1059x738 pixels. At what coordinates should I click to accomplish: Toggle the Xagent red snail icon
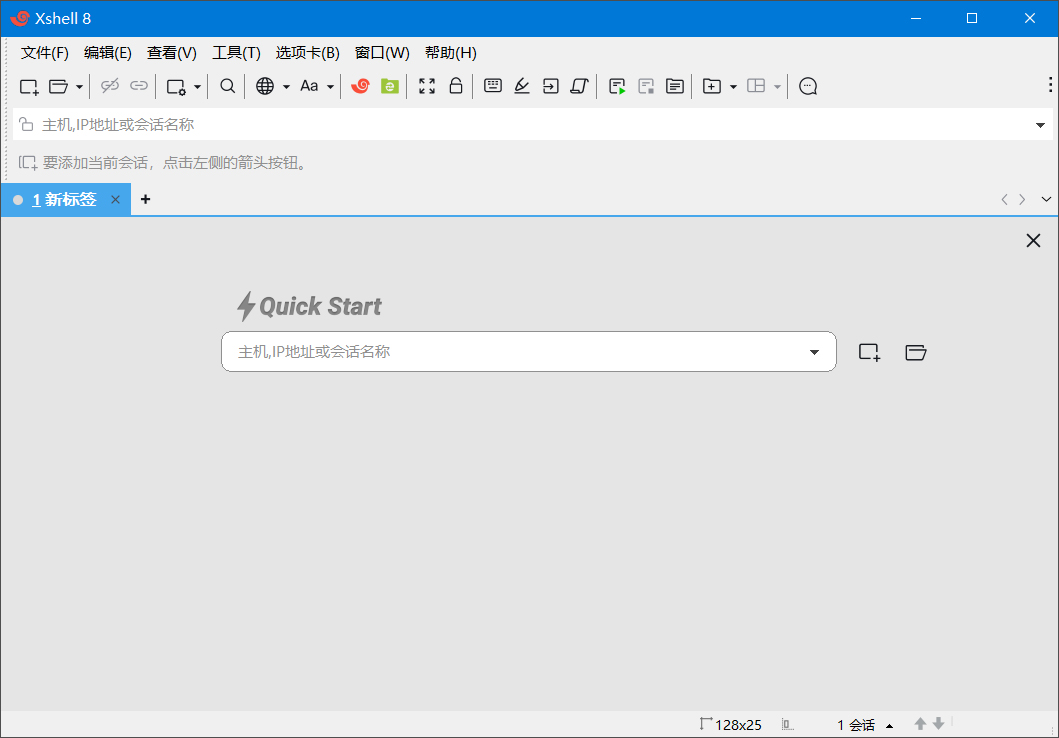[x=360, y=86]
